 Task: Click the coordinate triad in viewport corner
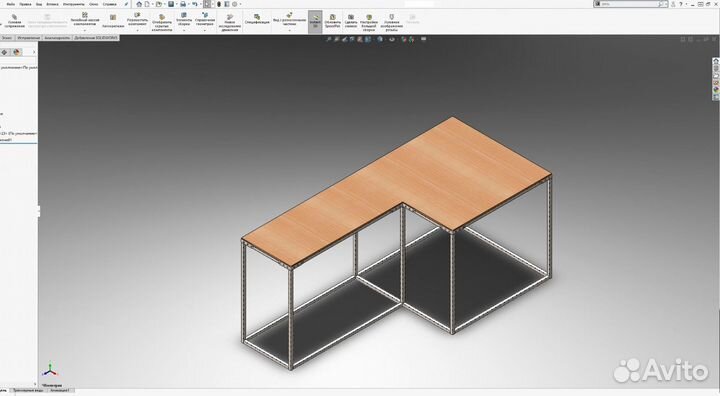click(x=50, y=370)
